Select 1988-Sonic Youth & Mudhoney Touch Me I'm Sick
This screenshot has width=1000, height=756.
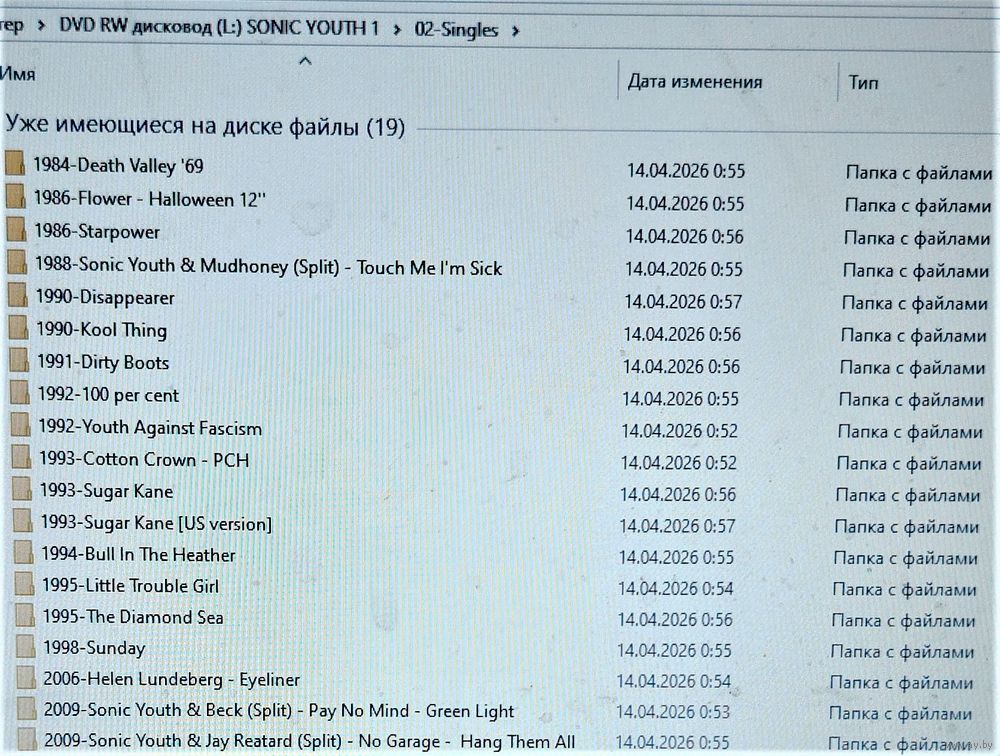coord(268,267)
